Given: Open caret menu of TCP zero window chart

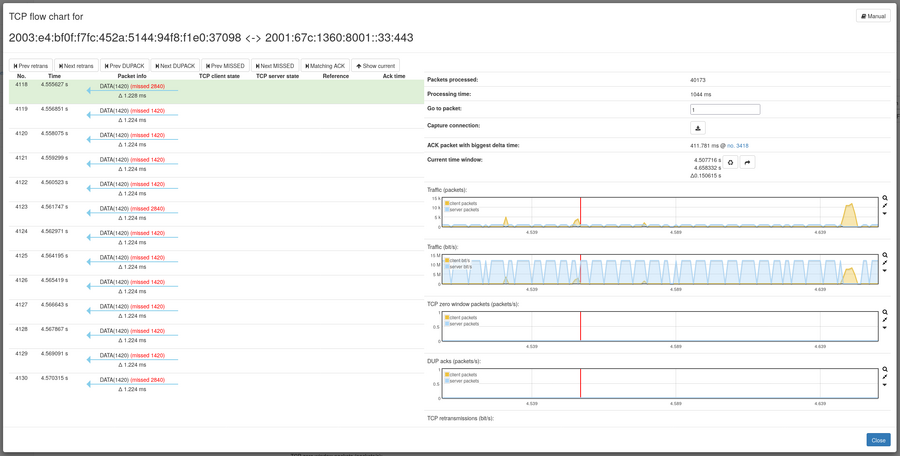Looking at the screenshot, I should [x=884, y=327].
